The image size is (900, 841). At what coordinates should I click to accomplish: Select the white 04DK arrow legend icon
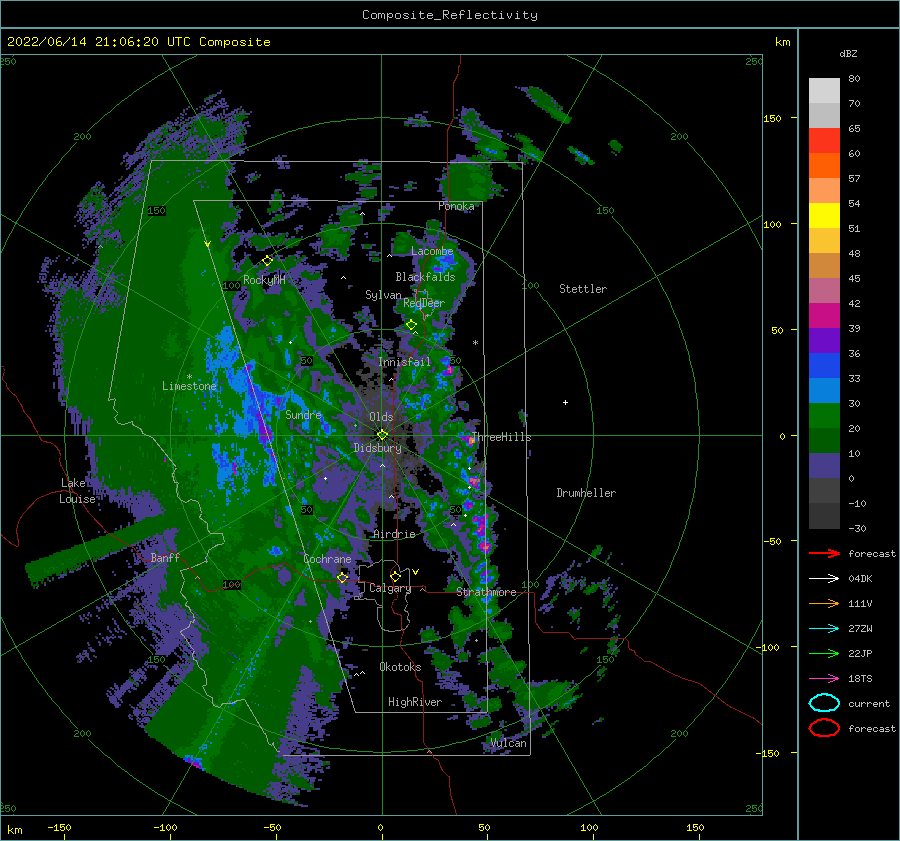[824, 579]
